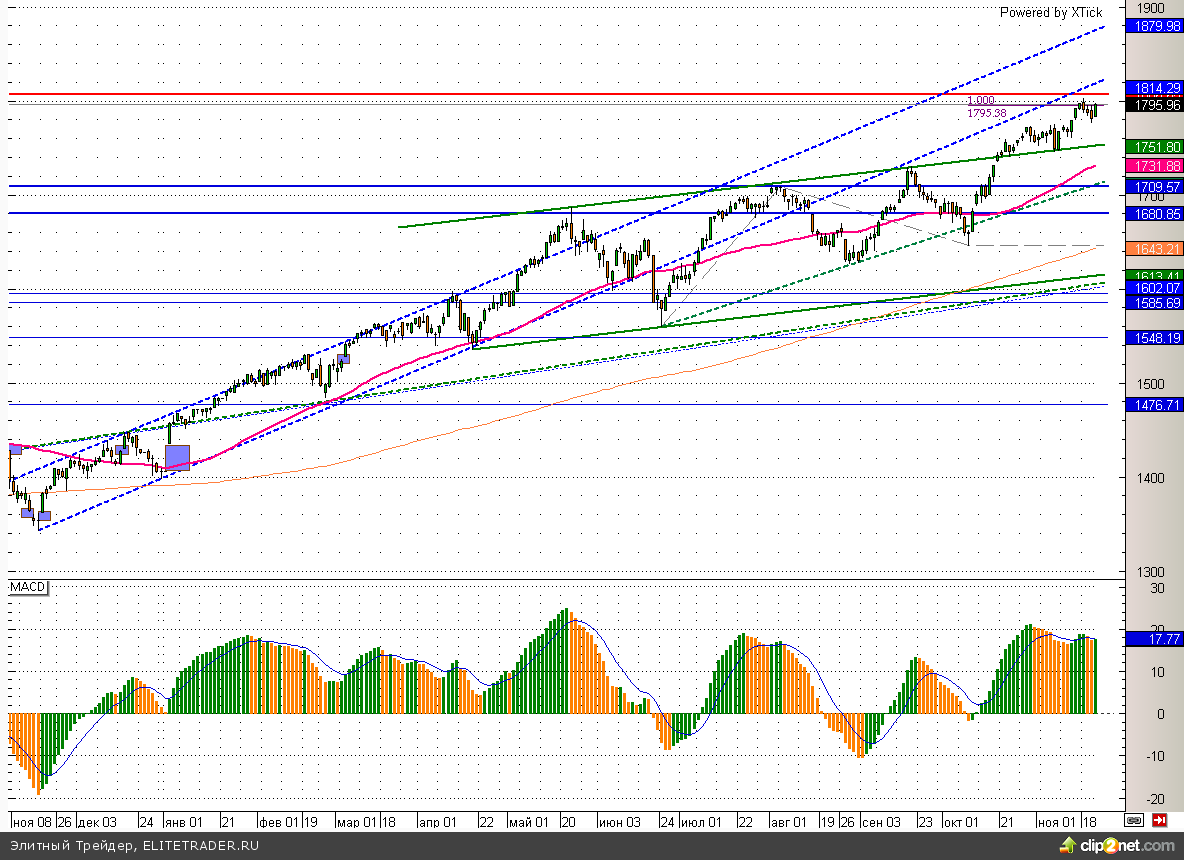Click the Fibonacci 1.000 level text
The width and height of the screenshot is (1184, 860).
click(x=981, y=100)
